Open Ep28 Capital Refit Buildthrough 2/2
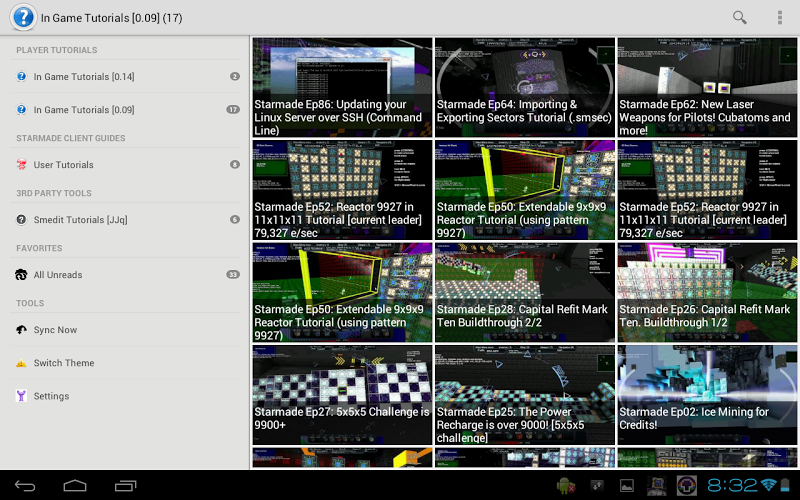Viewport: 800px width, 500px height. click(525, 292)
